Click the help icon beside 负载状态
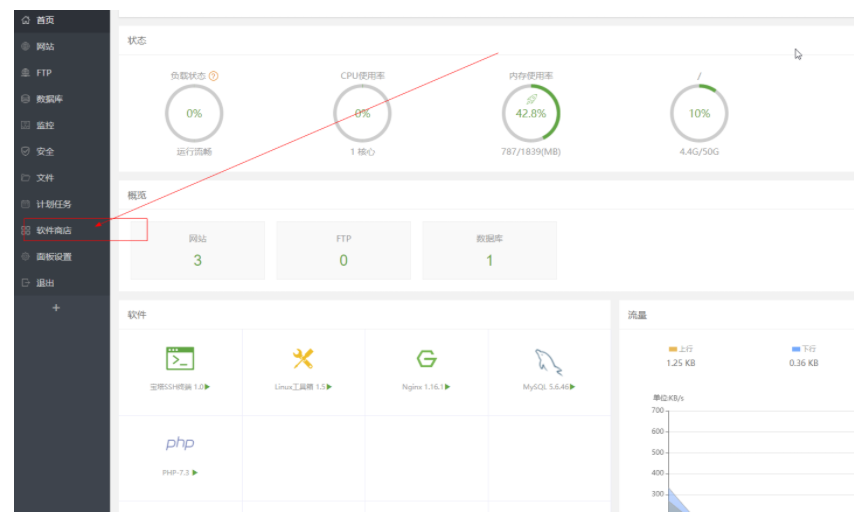 [214, 76]
